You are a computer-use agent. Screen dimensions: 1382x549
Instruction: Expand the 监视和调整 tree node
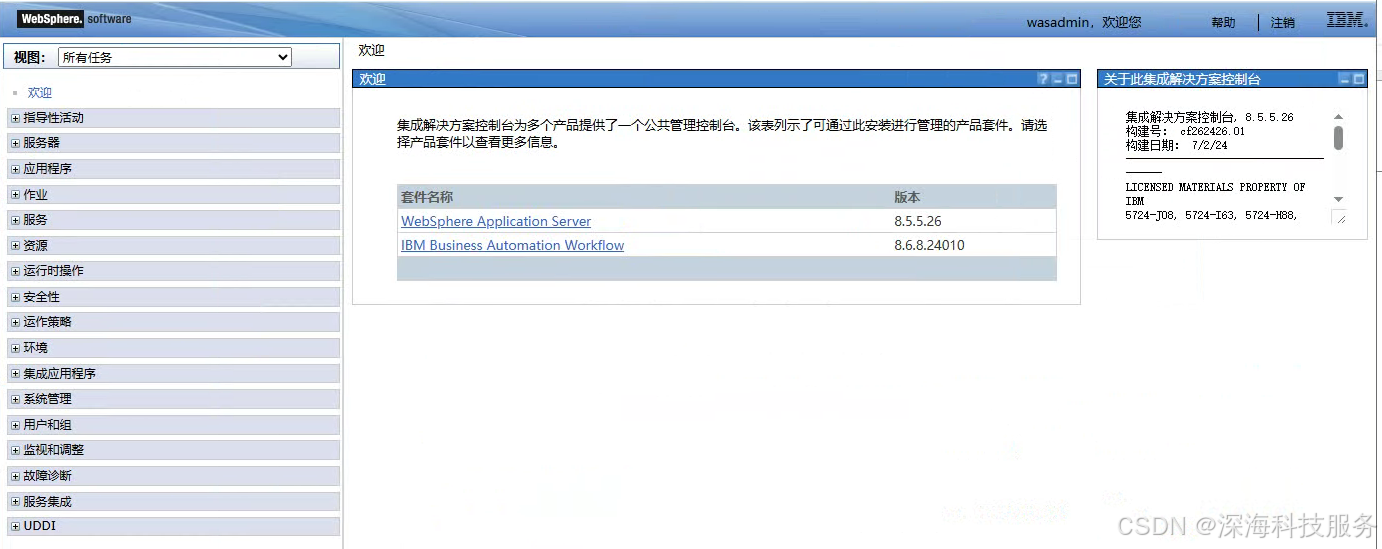point(15,450)
